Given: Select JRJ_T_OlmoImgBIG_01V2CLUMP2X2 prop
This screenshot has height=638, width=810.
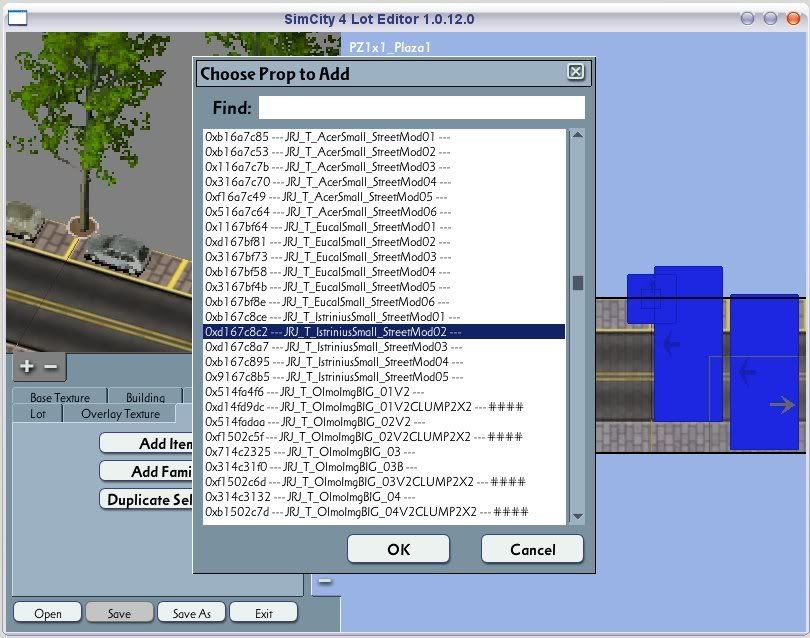Looking at the screenshot, I should [384, 407].
